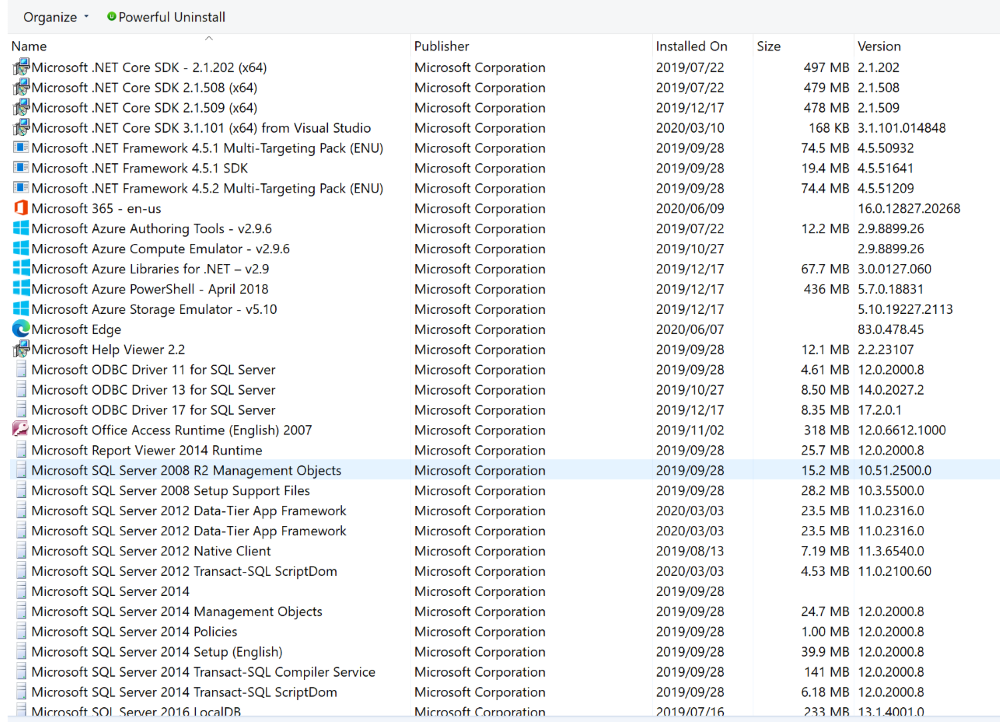Select Microsoft SQL Server 2008 R2 Management Objects
Image resolution: width=1000 pixels, height=722 pixels.
(x=186, y=470)
